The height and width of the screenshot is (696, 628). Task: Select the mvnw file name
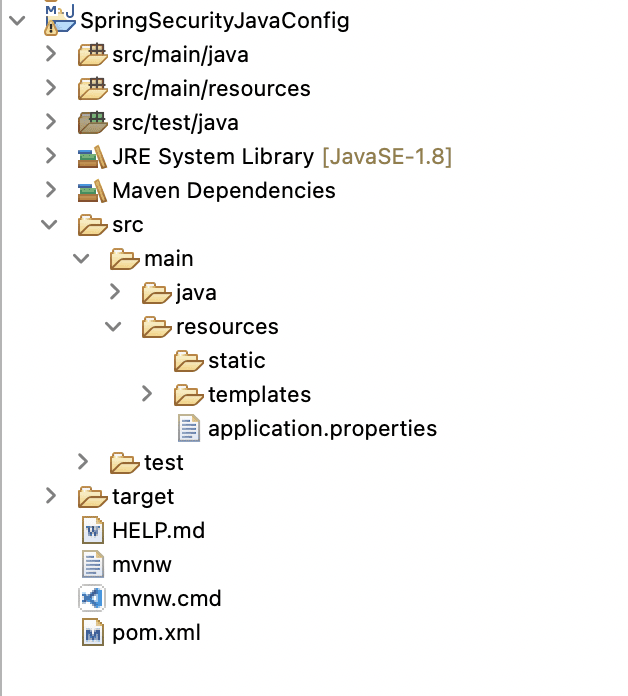pos(142,566)
